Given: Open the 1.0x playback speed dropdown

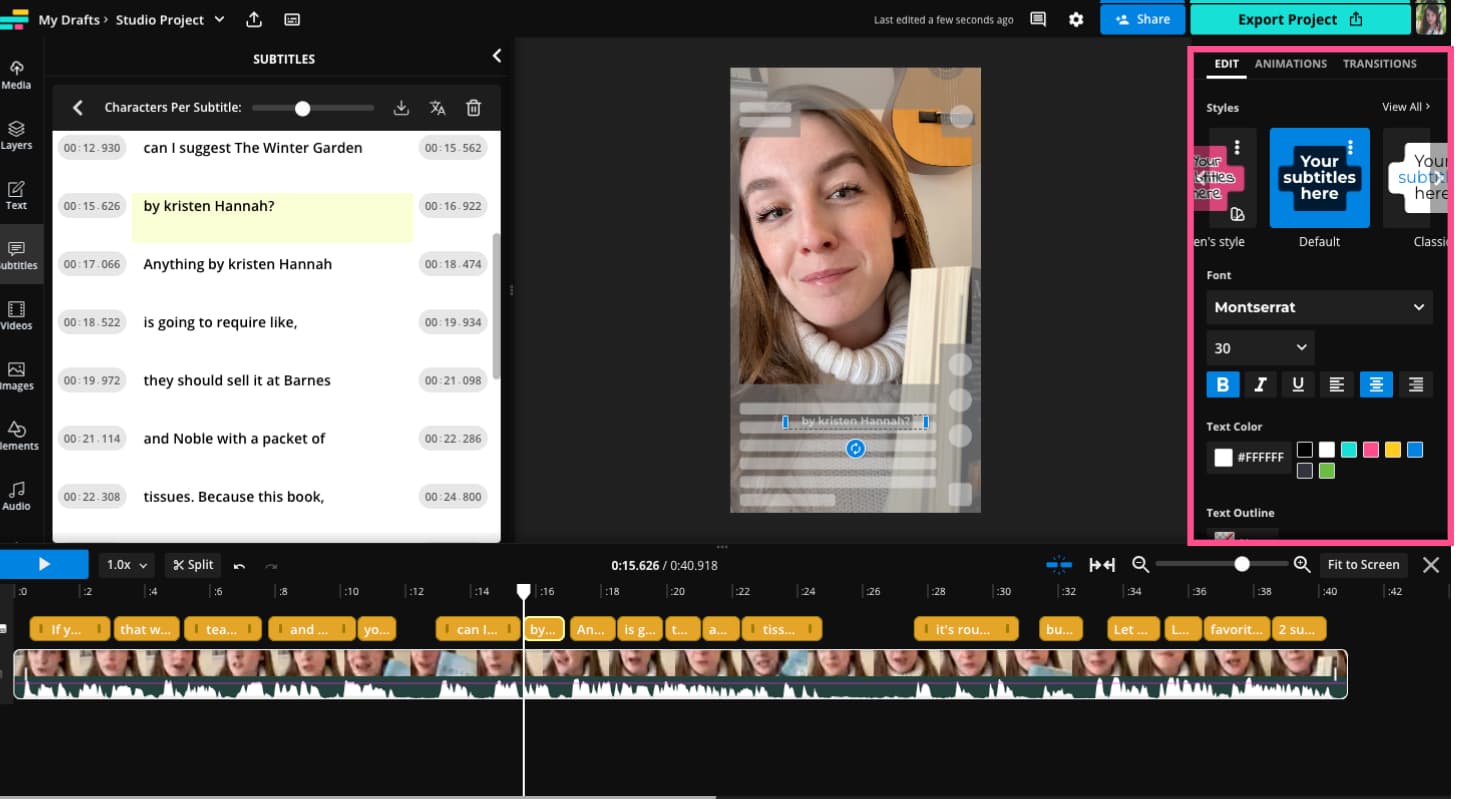Looking at the screenshot, I should click(126, 565).
